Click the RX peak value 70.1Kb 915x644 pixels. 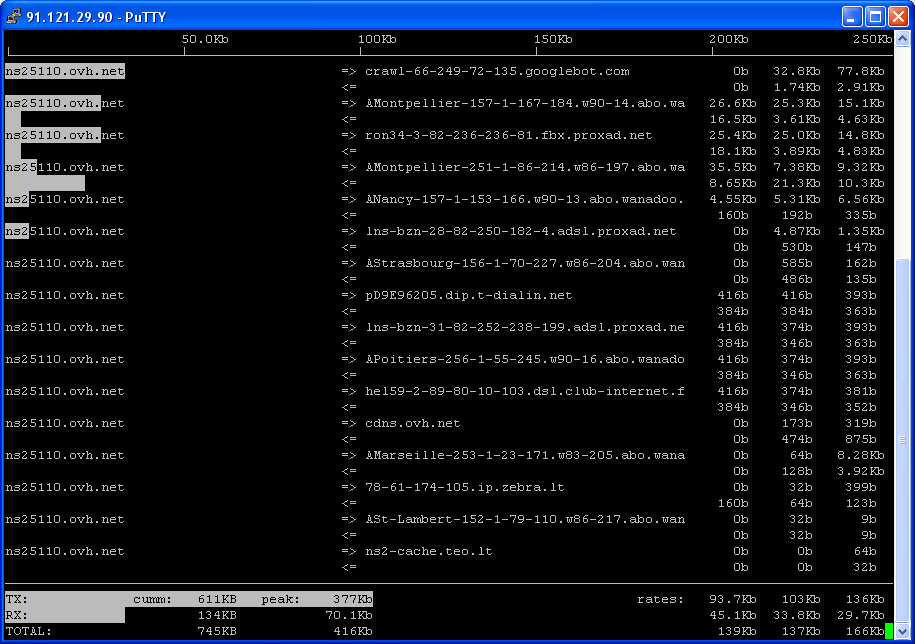[349, 615]
